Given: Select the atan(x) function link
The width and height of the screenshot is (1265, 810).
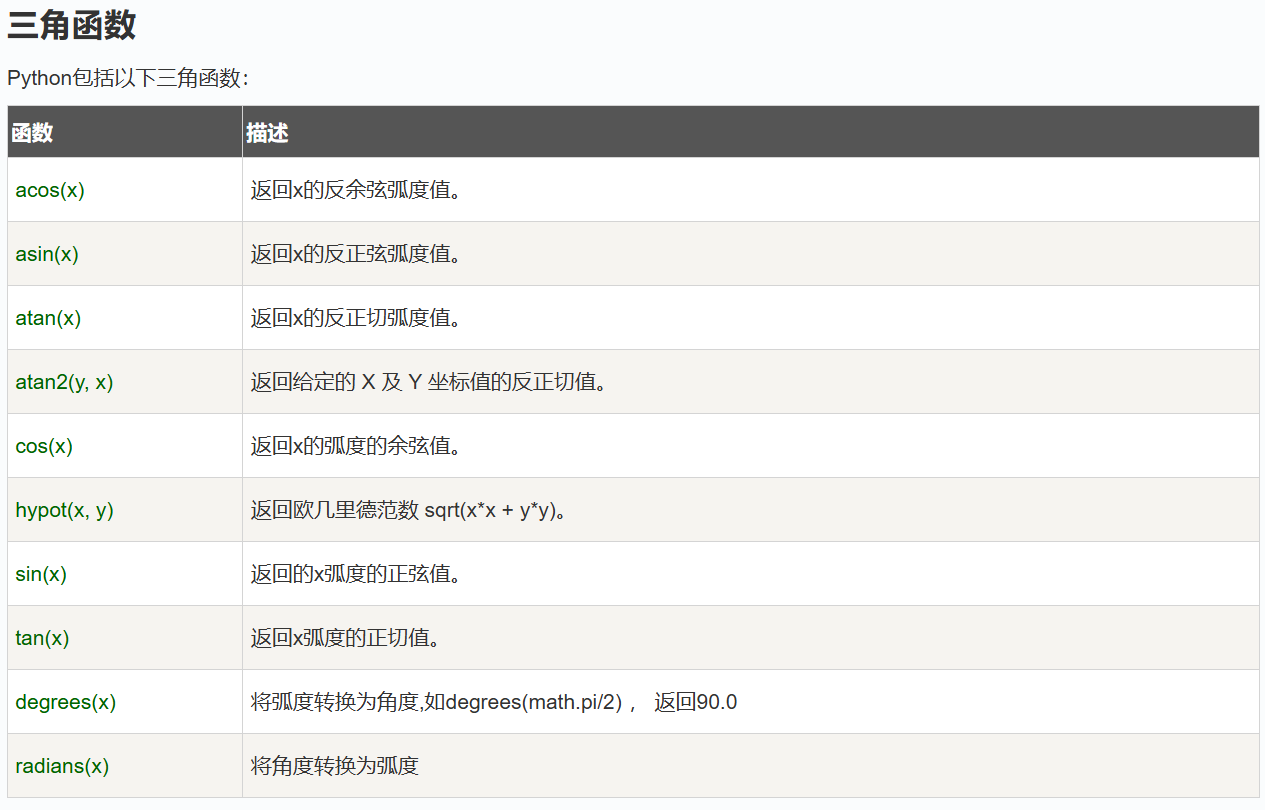Looking at the screenshot, I should pyautogui.click(x=48, y=318).
